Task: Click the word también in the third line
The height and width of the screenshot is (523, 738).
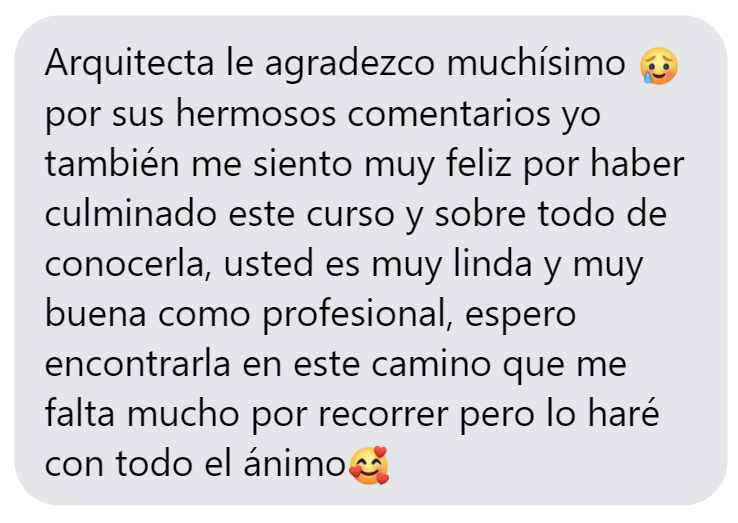Action: [112, 163]
